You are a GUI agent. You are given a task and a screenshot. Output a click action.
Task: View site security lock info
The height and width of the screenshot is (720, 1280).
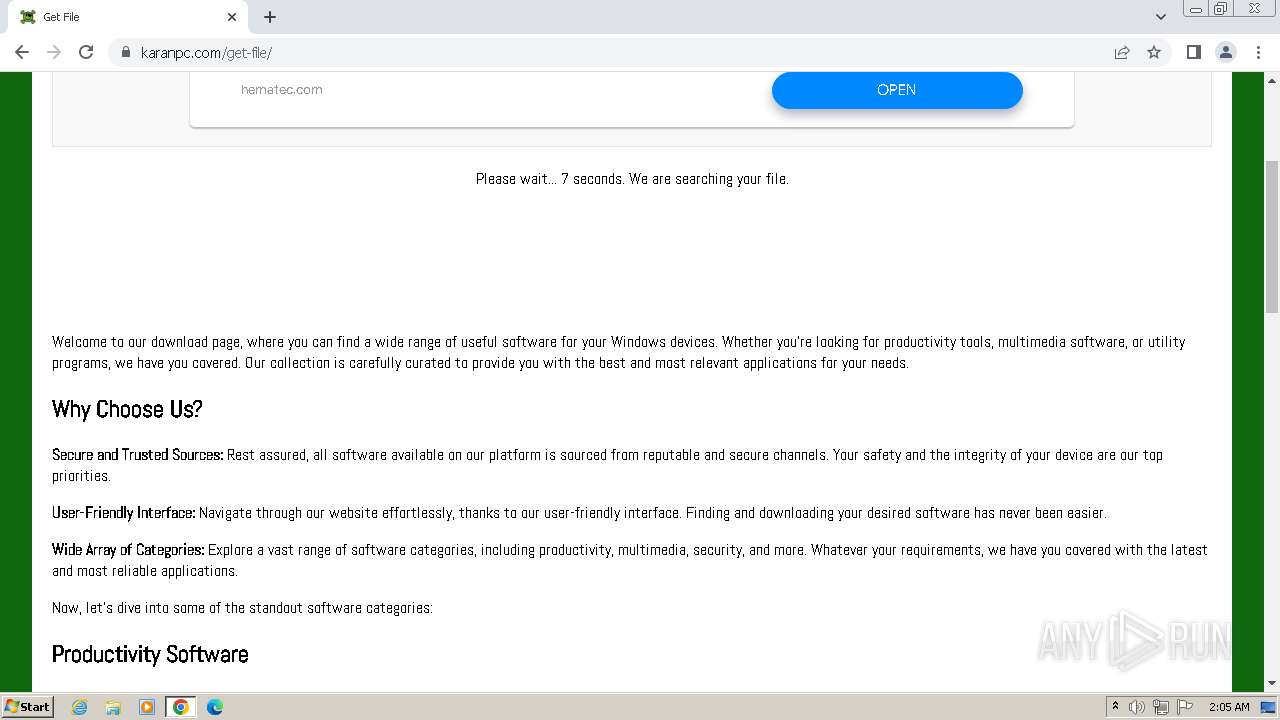click(126, 52)
